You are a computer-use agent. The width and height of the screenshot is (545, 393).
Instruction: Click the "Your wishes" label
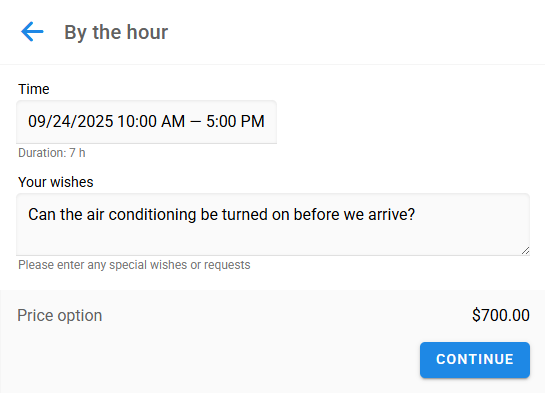56,182
